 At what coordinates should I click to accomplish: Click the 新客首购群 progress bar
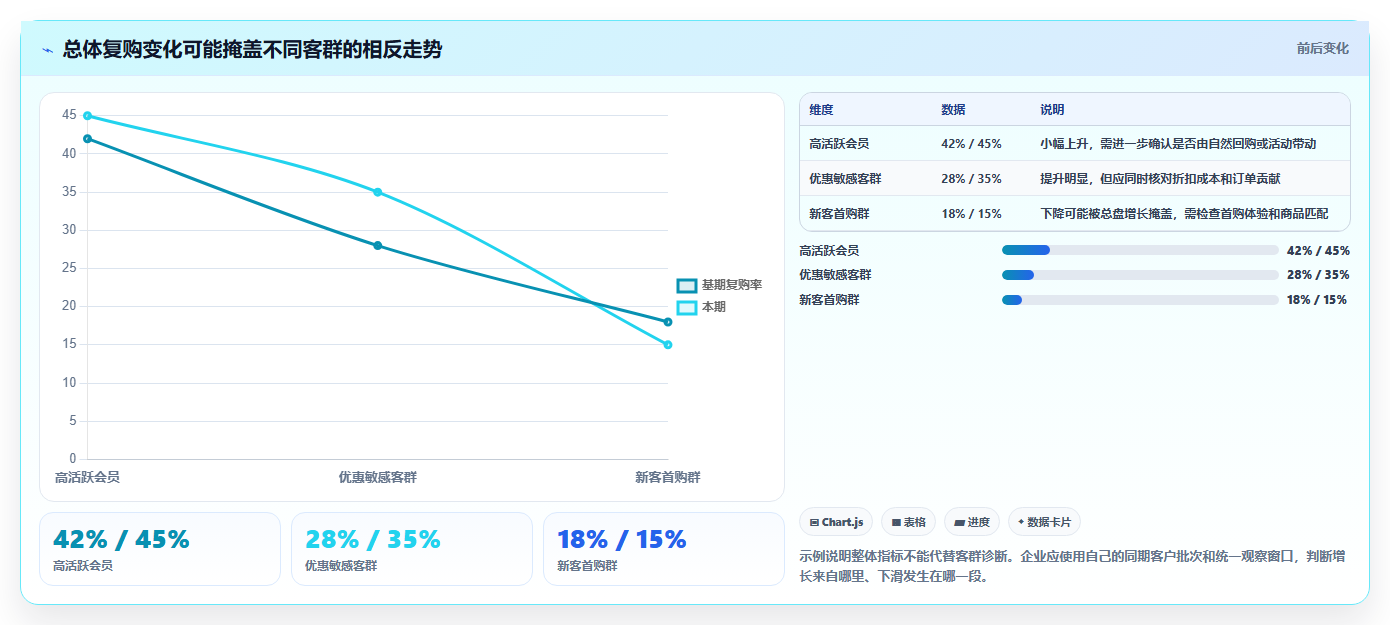pos(1140,300)
